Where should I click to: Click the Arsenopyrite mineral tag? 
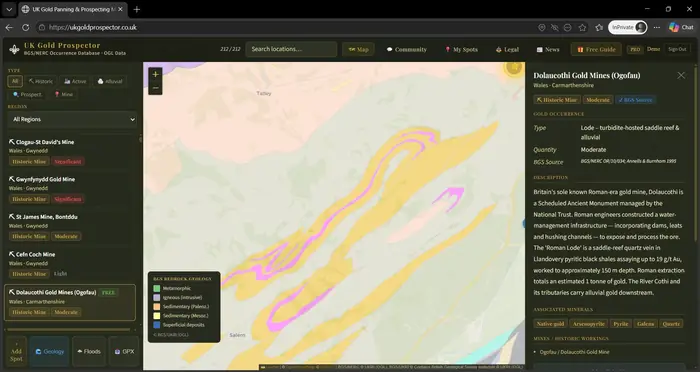(x=588, y=324)
